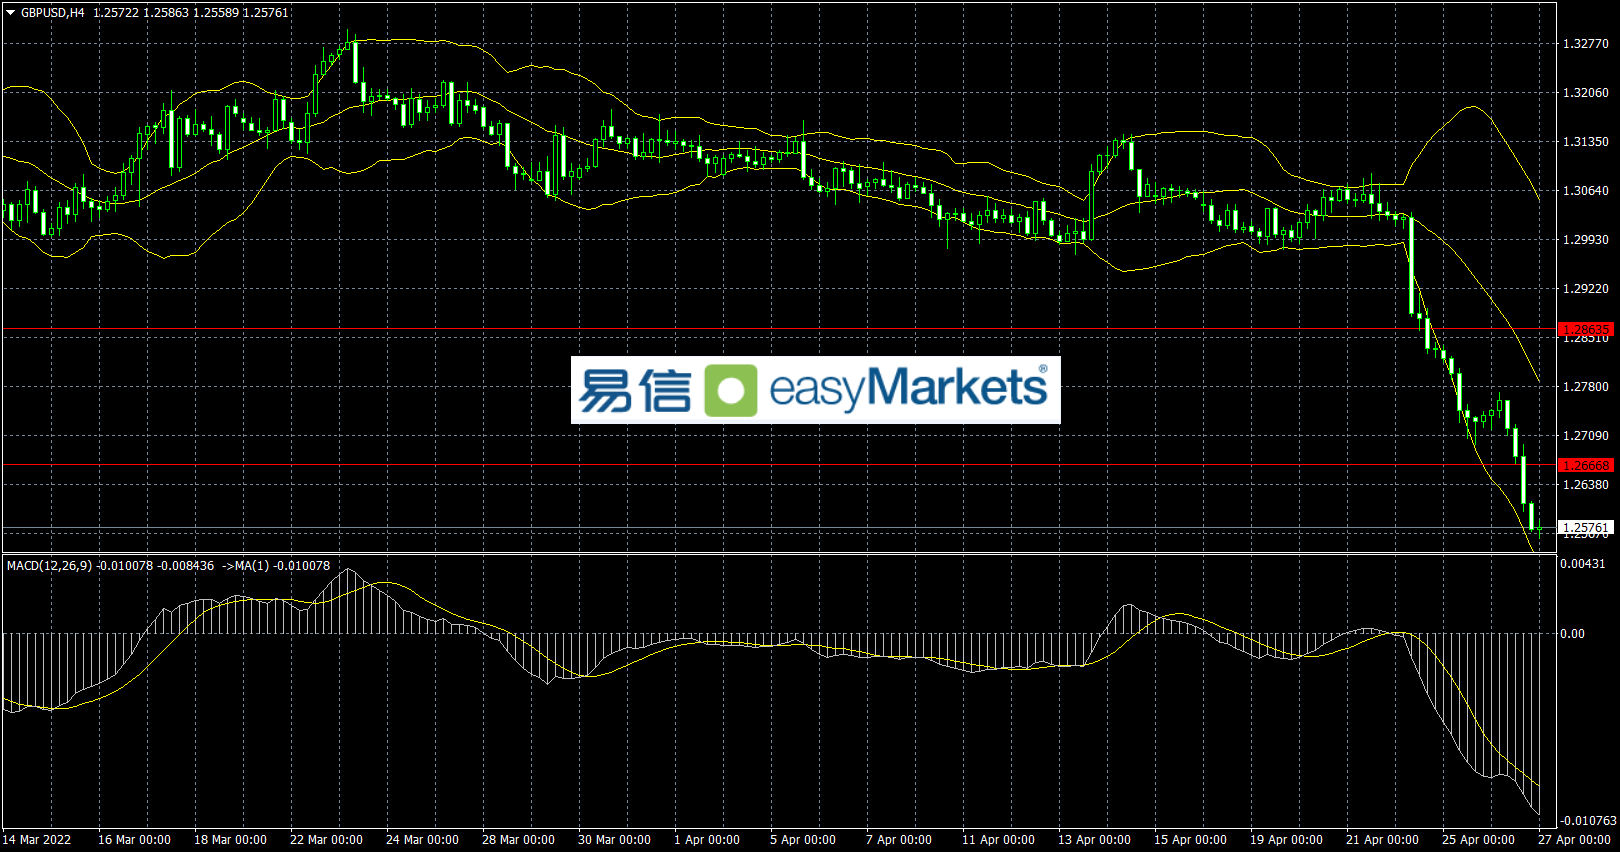Click the 25 Apr 00:00 time label
Image resolution: width=1620 pixels, height=852 pixels.
(x=1478, y=840)
